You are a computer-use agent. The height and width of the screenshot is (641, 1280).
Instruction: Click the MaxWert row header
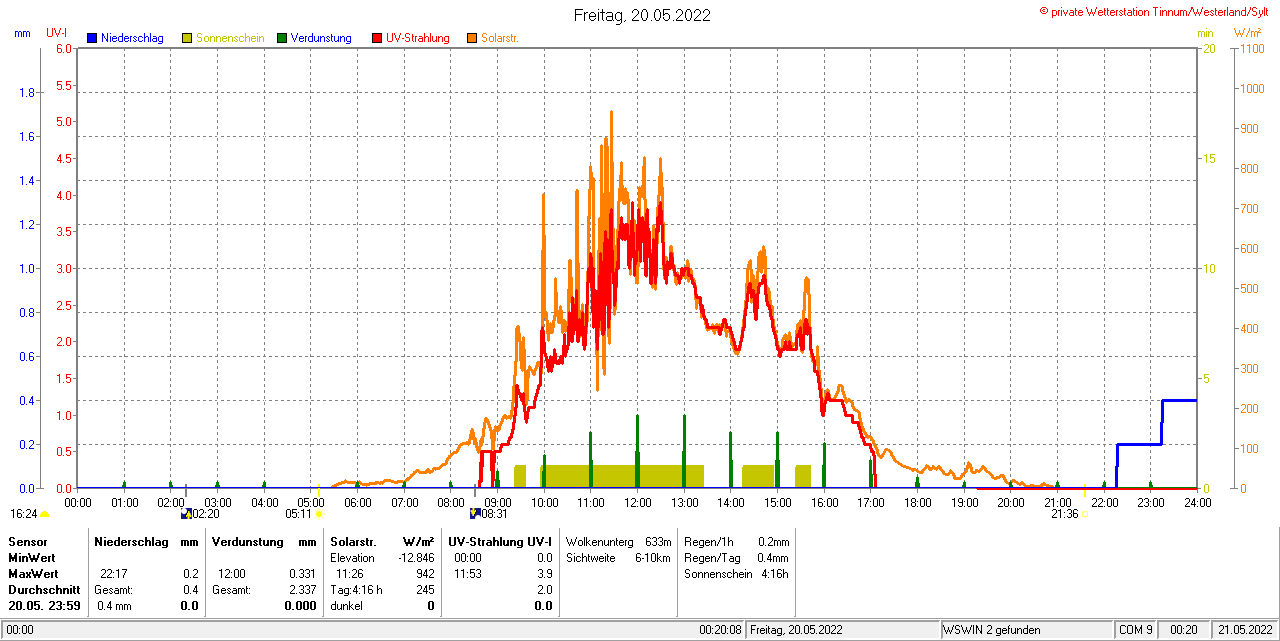(x=33, y=574)
